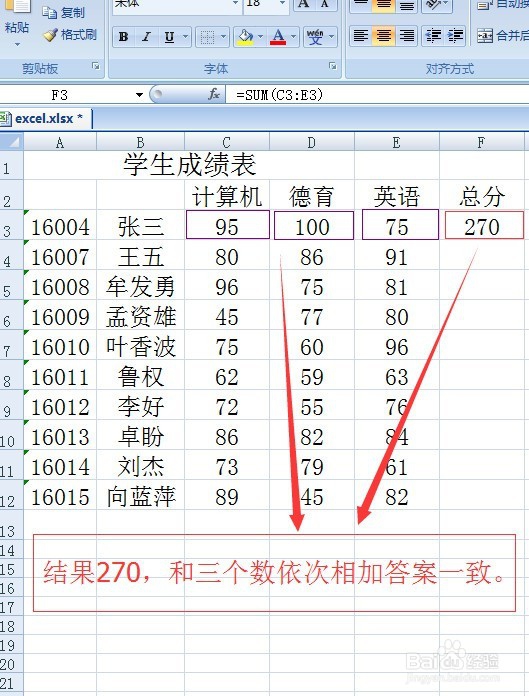Select middle vertical alignment
Screen dimensions: 529x696
[x=383, y=5]
